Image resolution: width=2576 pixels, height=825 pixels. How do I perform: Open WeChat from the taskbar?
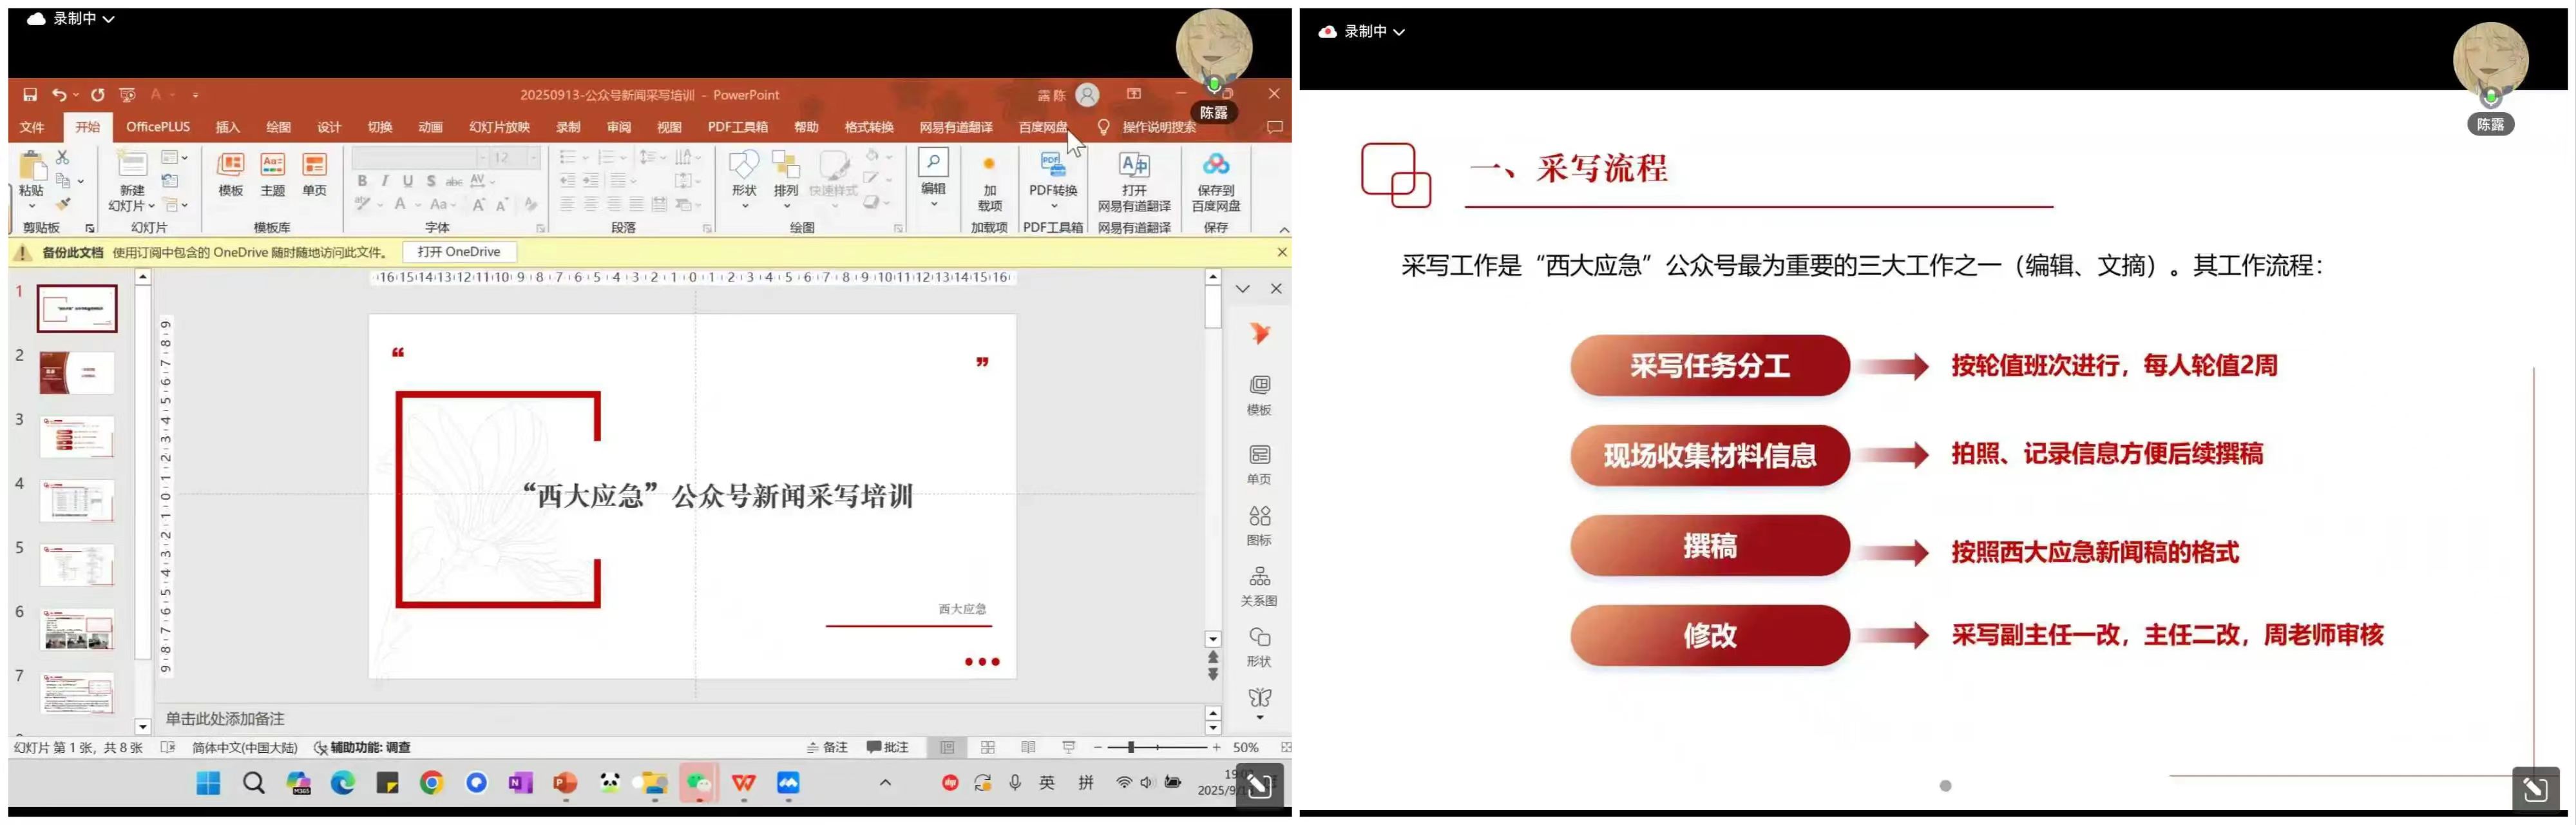tap(698, 783)
